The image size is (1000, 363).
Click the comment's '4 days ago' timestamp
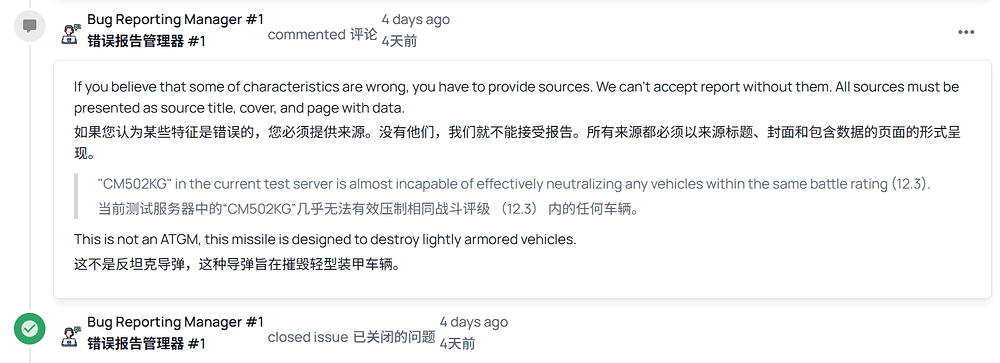tap(415, 20)
